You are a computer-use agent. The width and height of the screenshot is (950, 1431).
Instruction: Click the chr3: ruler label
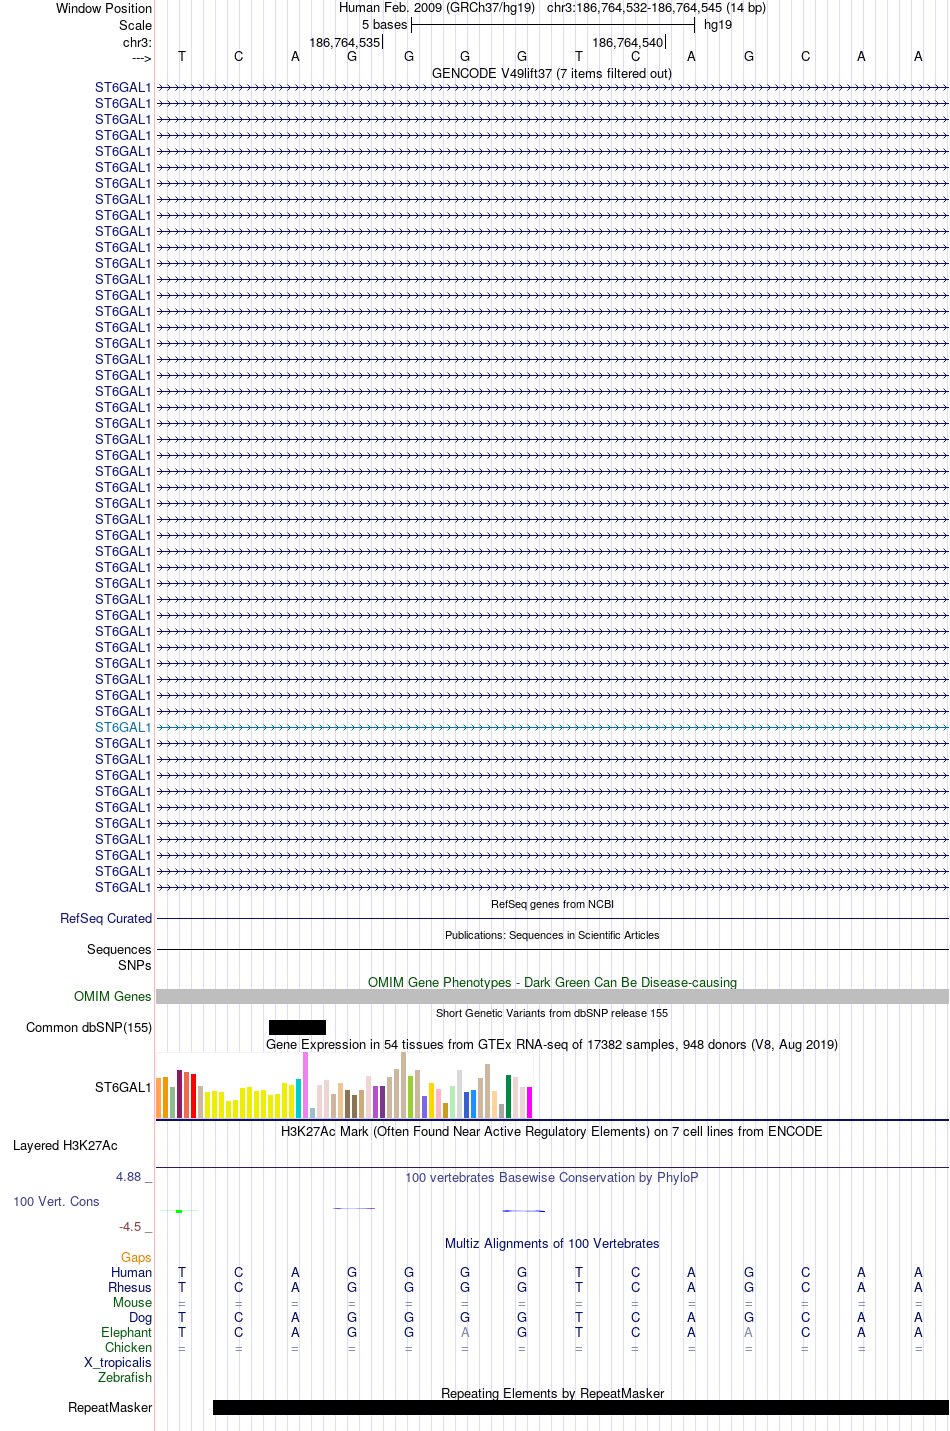137,42
